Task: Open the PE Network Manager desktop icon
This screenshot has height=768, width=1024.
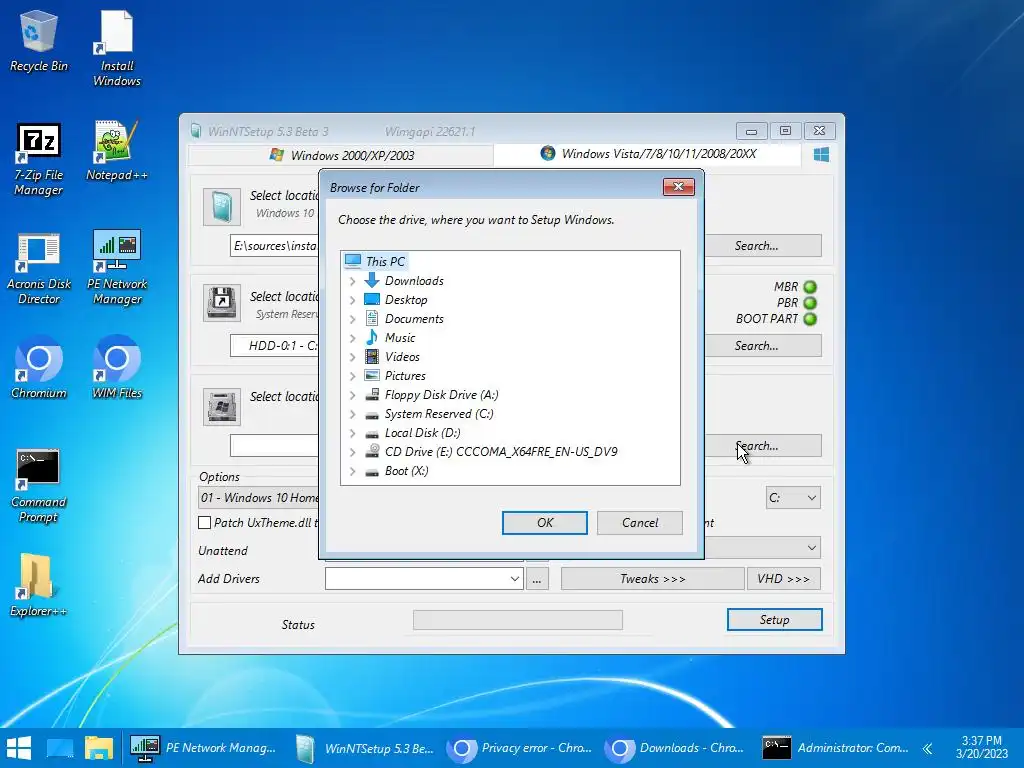Action: point(117,268)
